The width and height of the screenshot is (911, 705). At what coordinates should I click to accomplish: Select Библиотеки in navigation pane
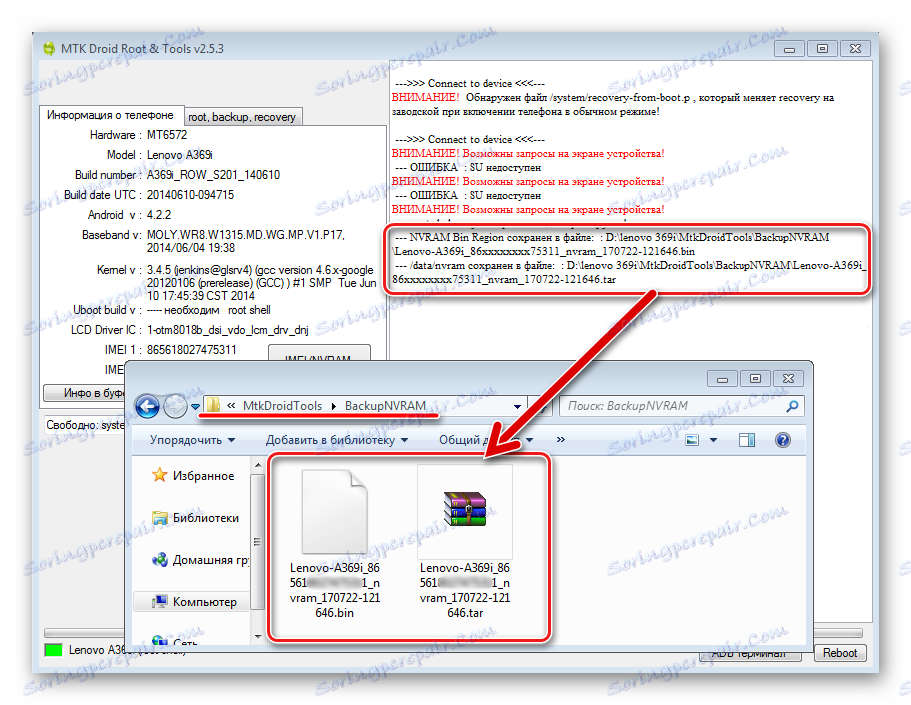click(206, 518)
